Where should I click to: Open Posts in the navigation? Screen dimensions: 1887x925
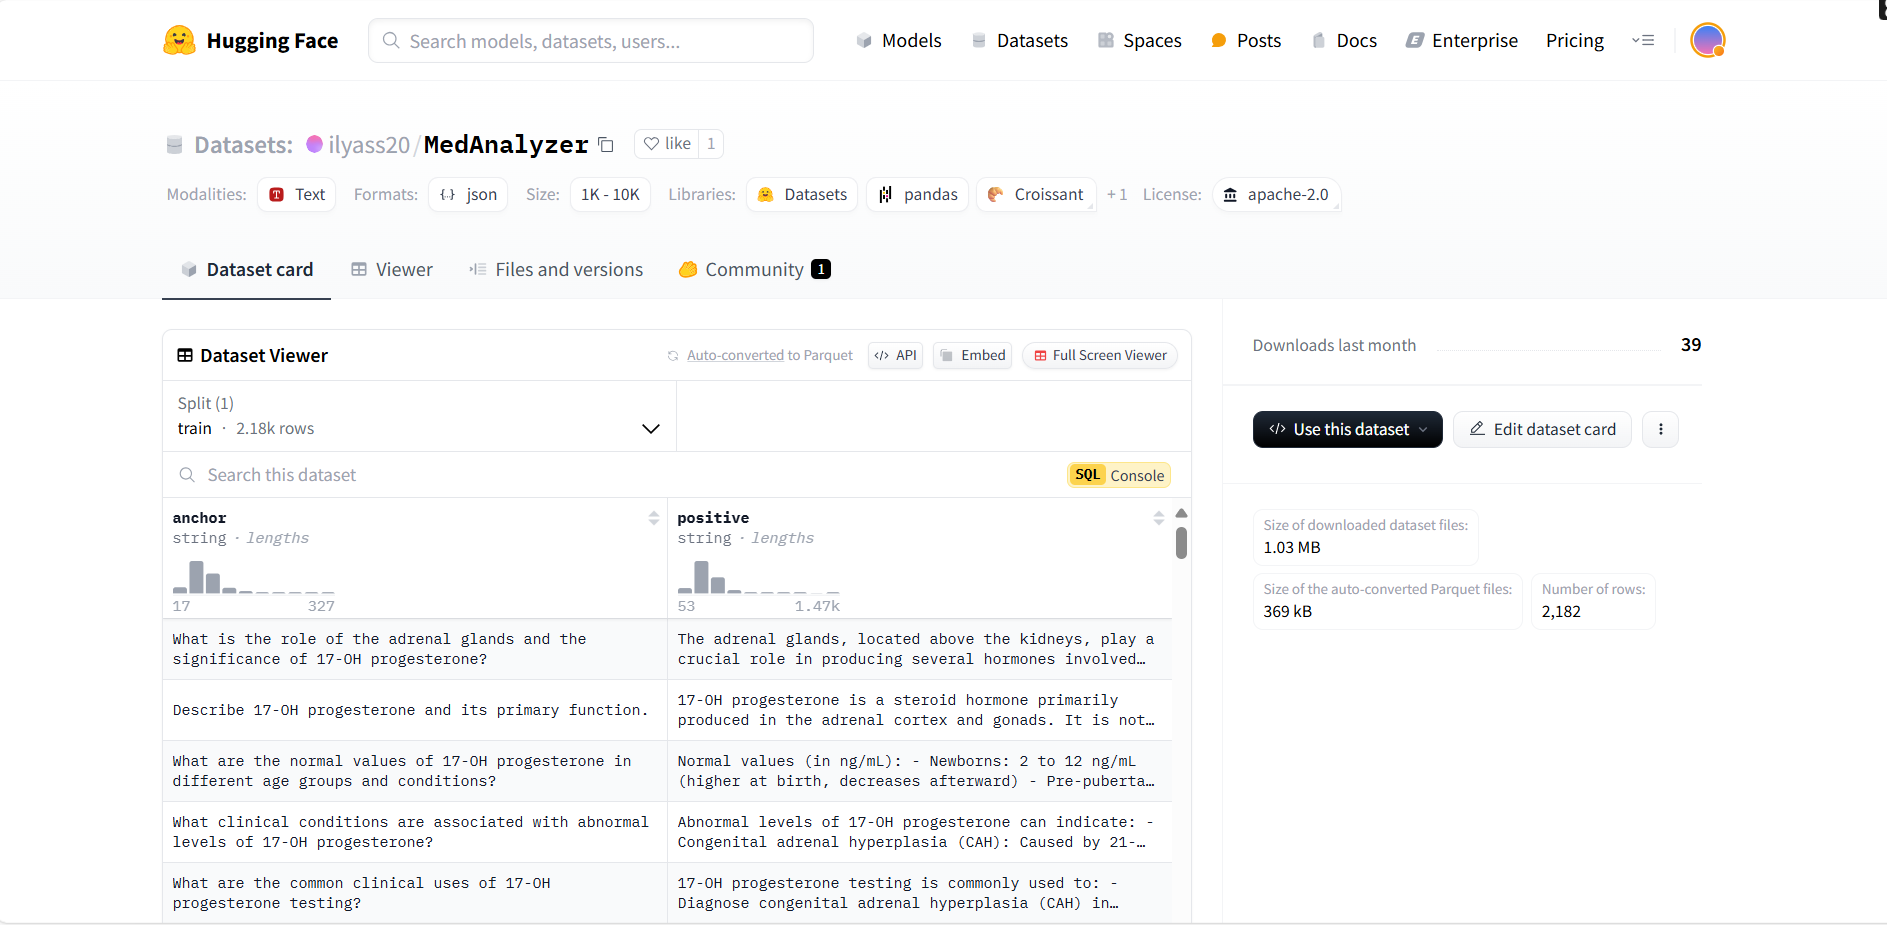[1246, 40]
